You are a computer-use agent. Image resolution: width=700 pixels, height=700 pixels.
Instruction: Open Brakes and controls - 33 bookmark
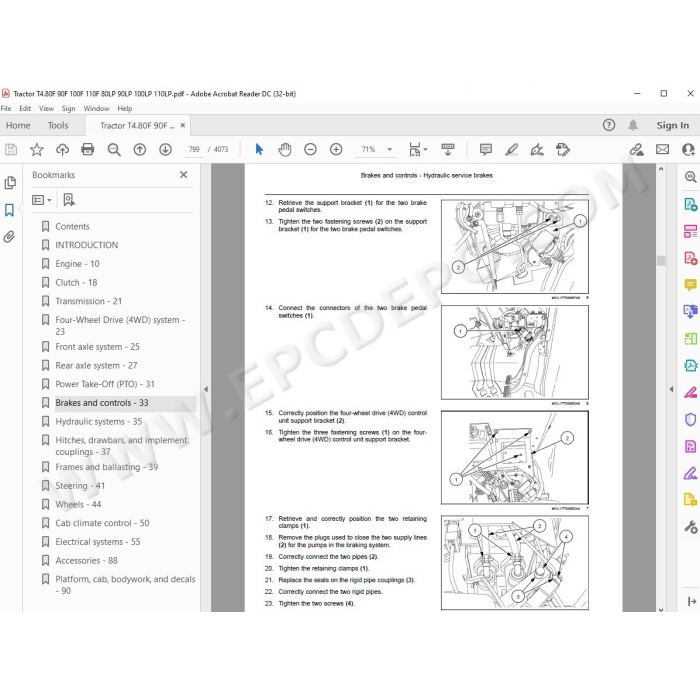(102, 403)
